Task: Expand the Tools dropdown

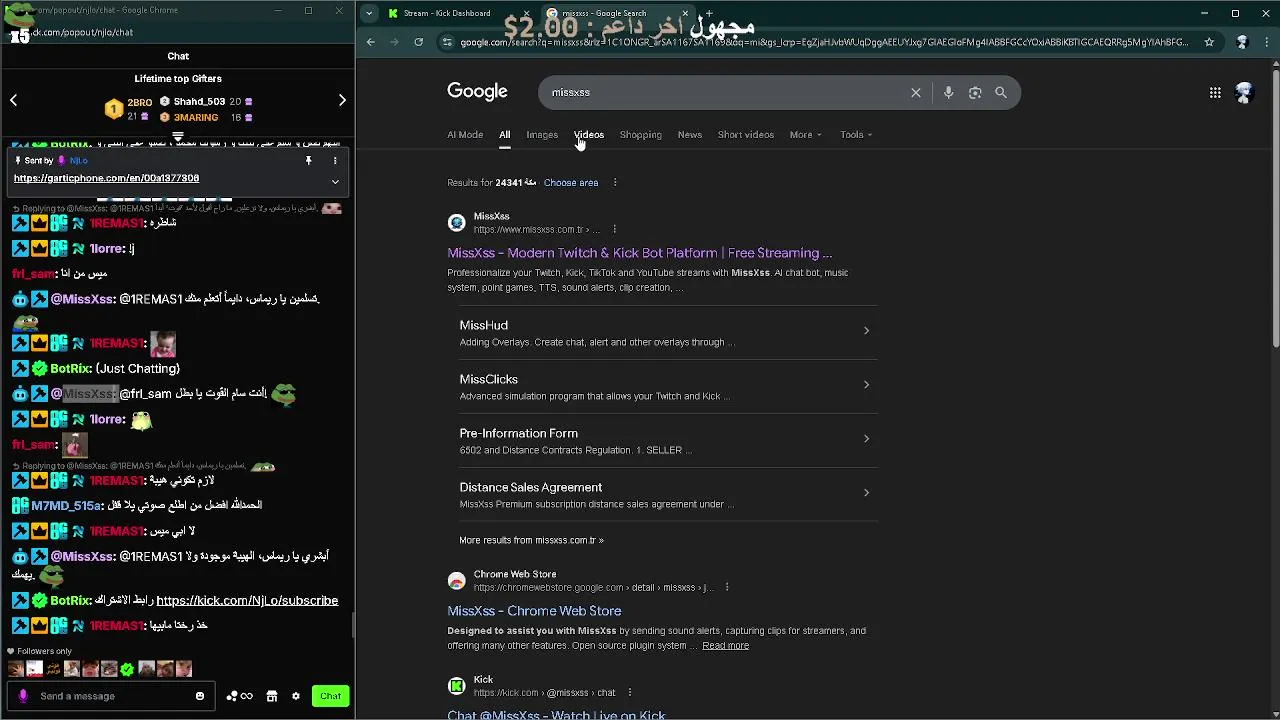Action: point(856,134)
